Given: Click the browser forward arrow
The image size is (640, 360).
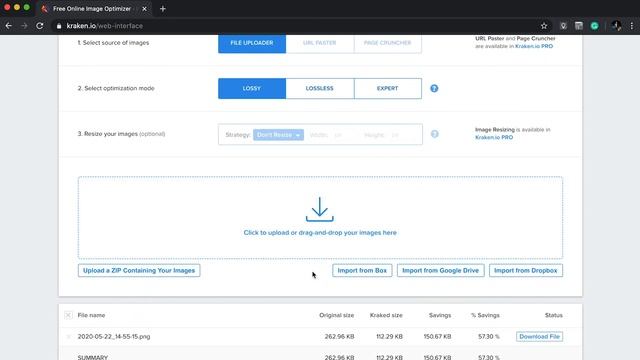Looking at the screenshot, I should (24, 26).
